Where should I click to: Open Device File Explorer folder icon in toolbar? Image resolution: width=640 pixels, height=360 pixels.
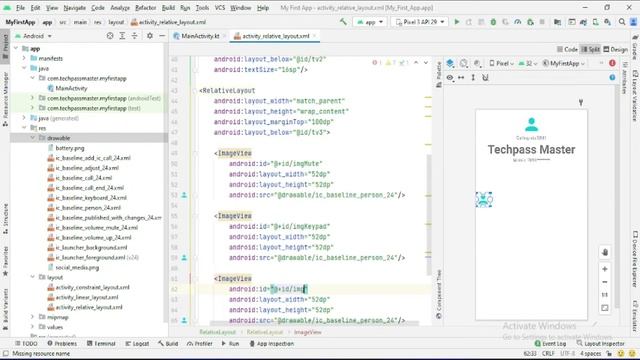pos(557,22)
